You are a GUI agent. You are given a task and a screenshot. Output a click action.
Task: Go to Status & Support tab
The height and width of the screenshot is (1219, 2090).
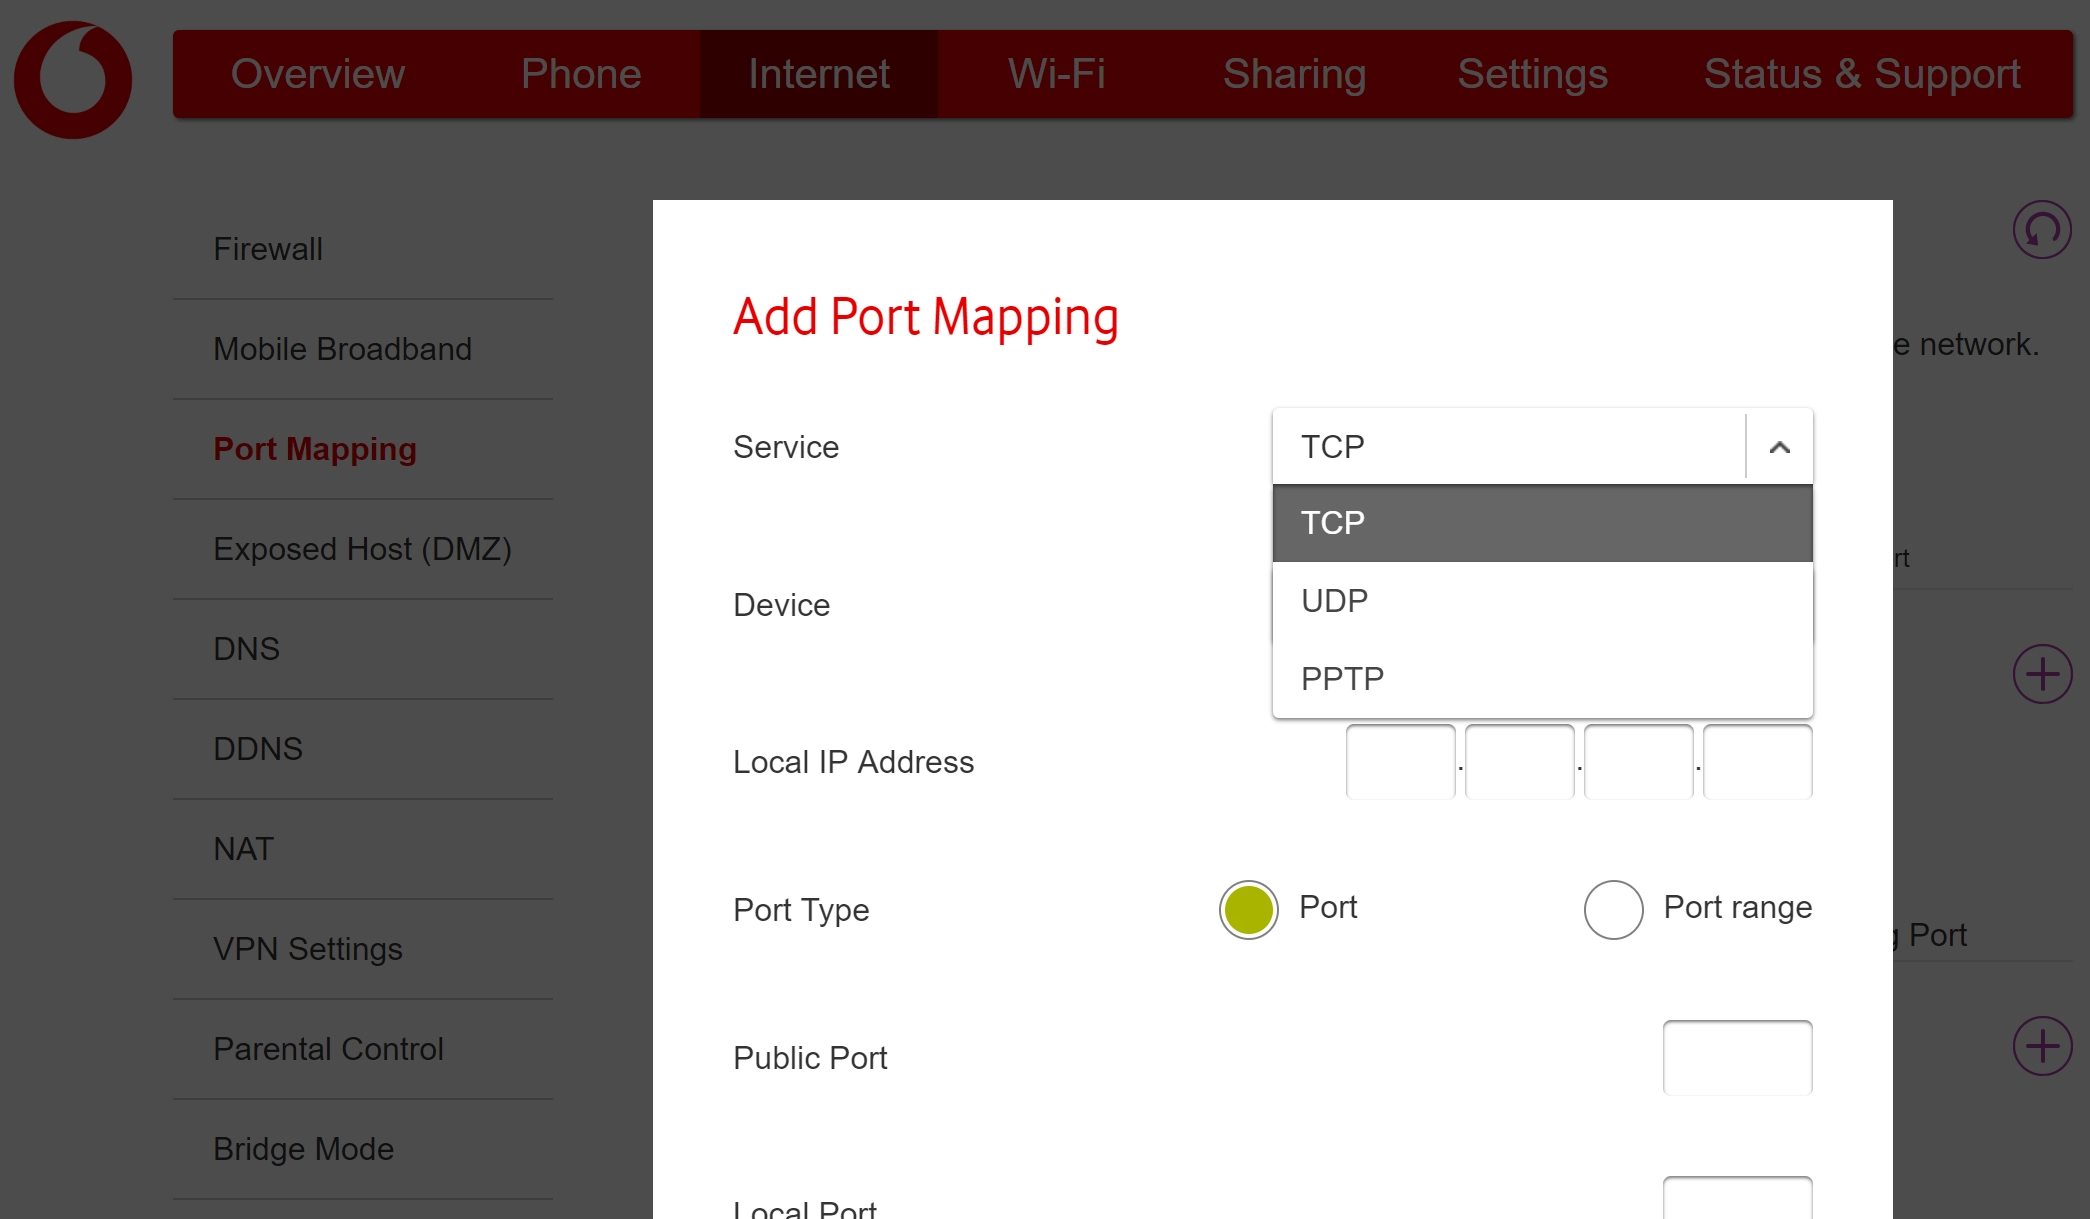pyautogui.click(x=1862, y=74)
